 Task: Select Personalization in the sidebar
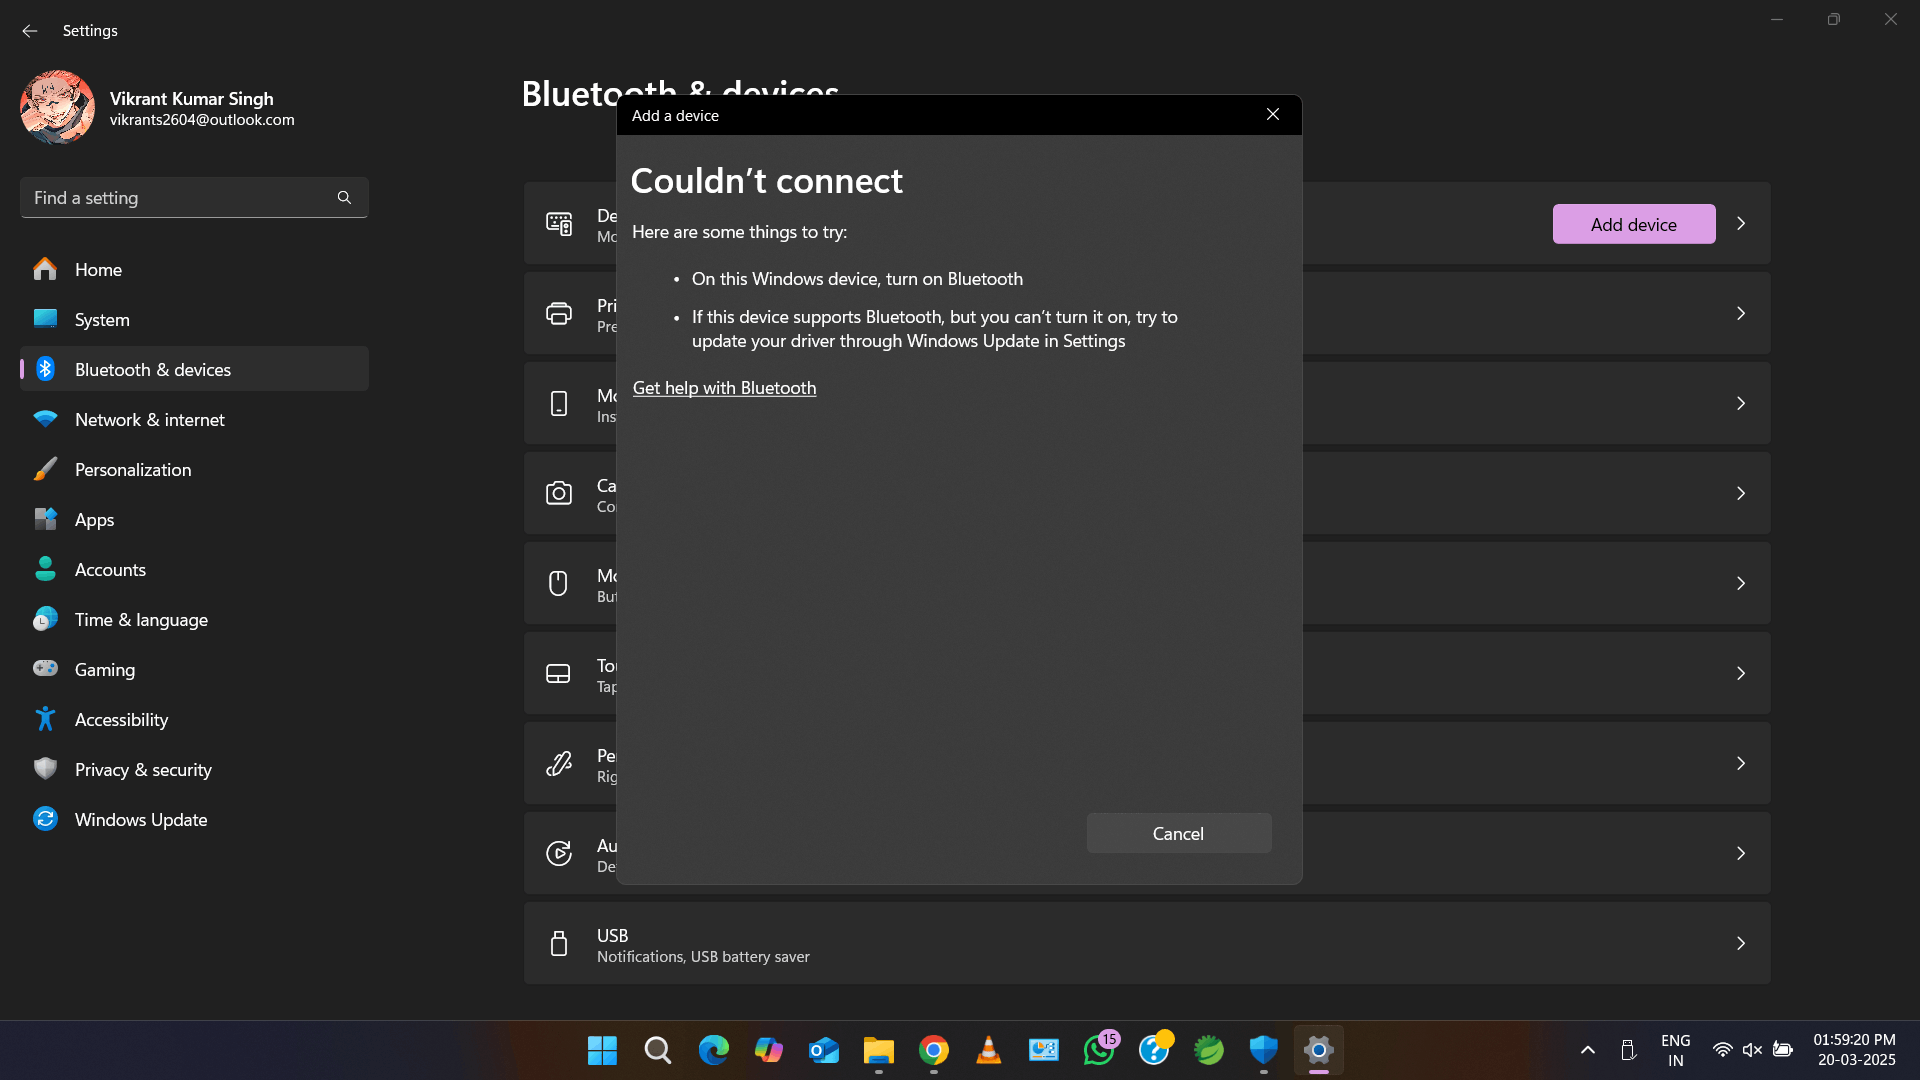(x=133, y=469)
